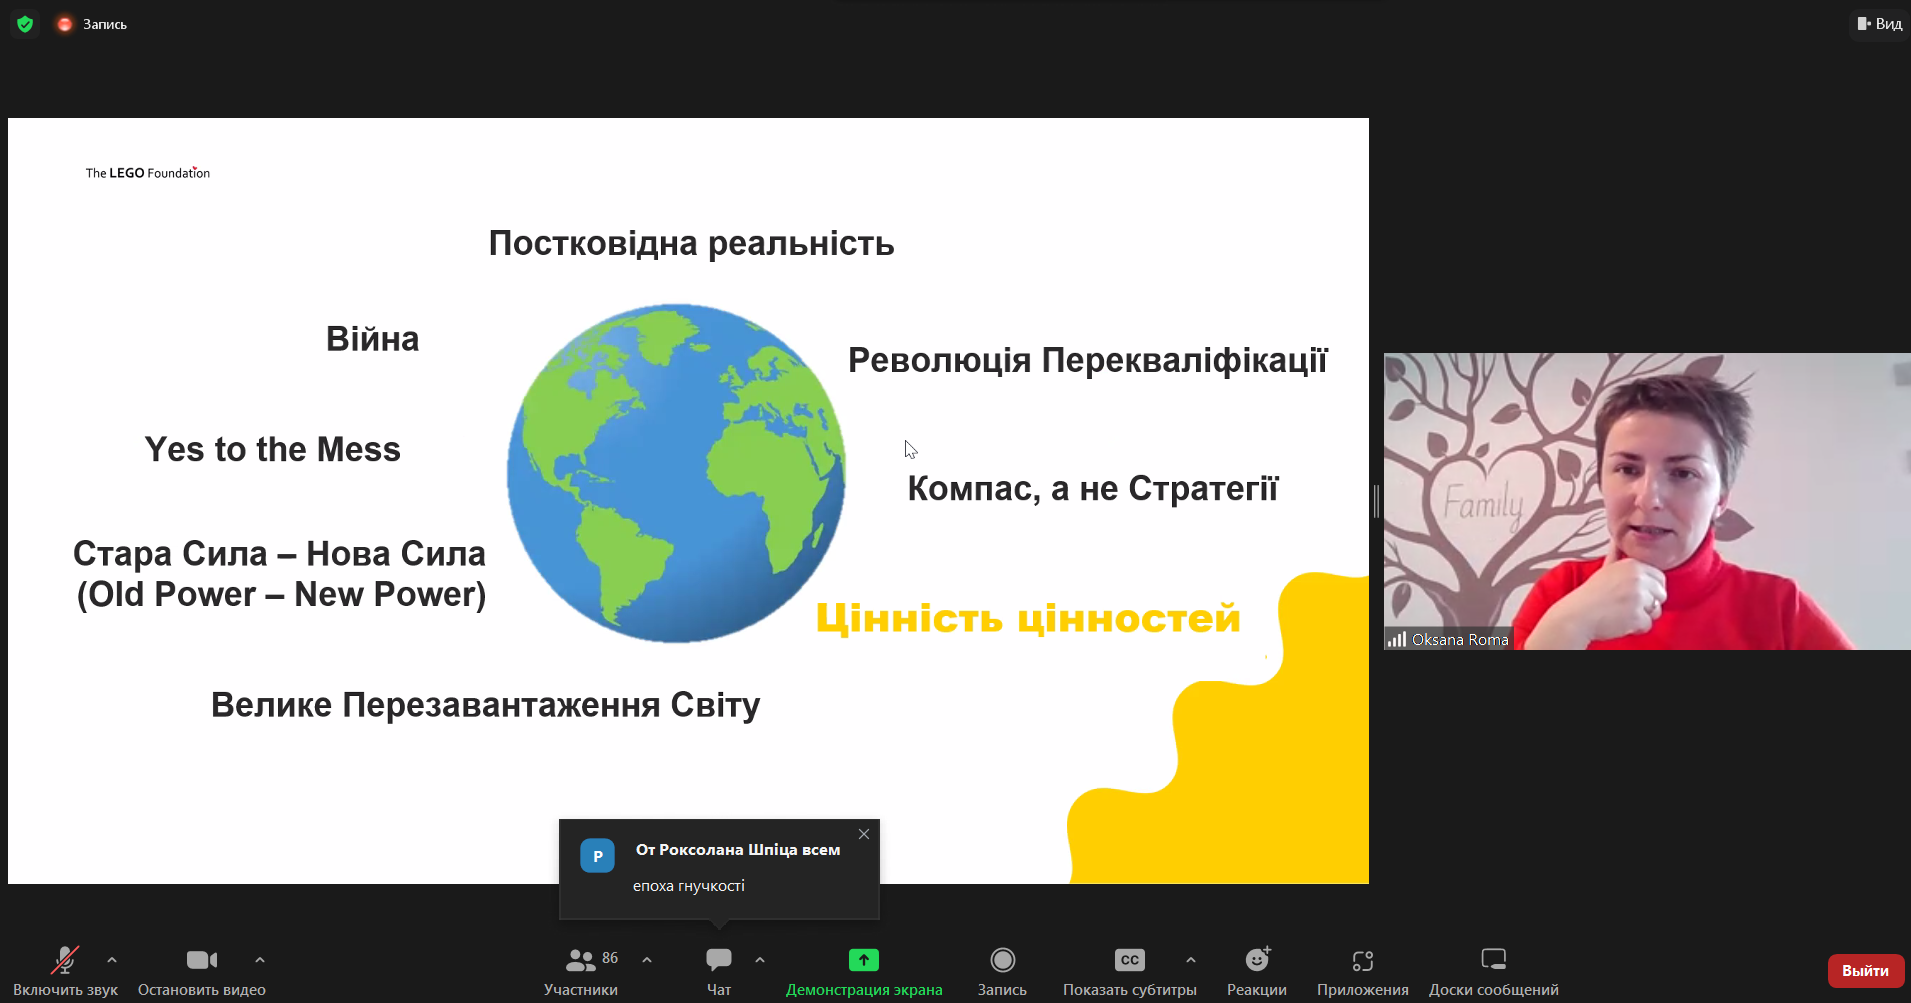1911x1003 pixels.
Task: Expand the chat options chevron
Action: [760, 960]
